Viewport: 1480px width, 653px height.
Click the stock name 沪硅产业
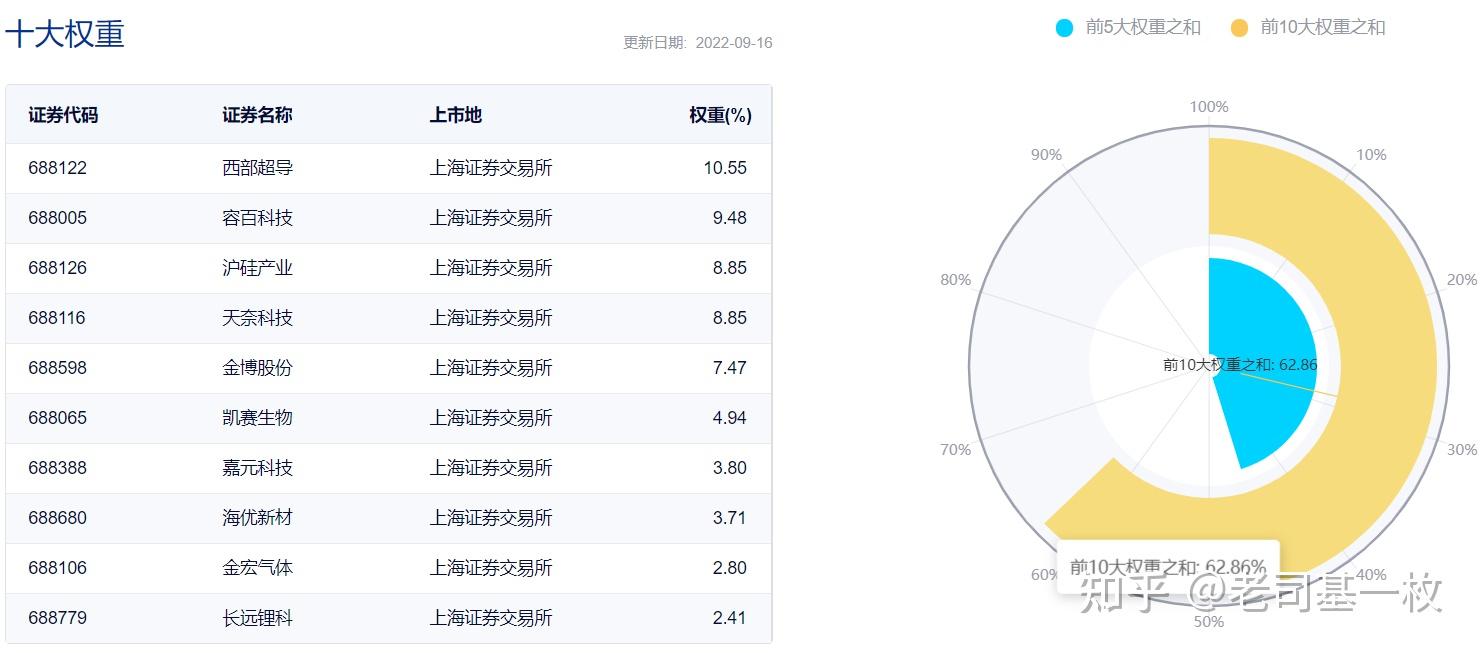point(257,268)
